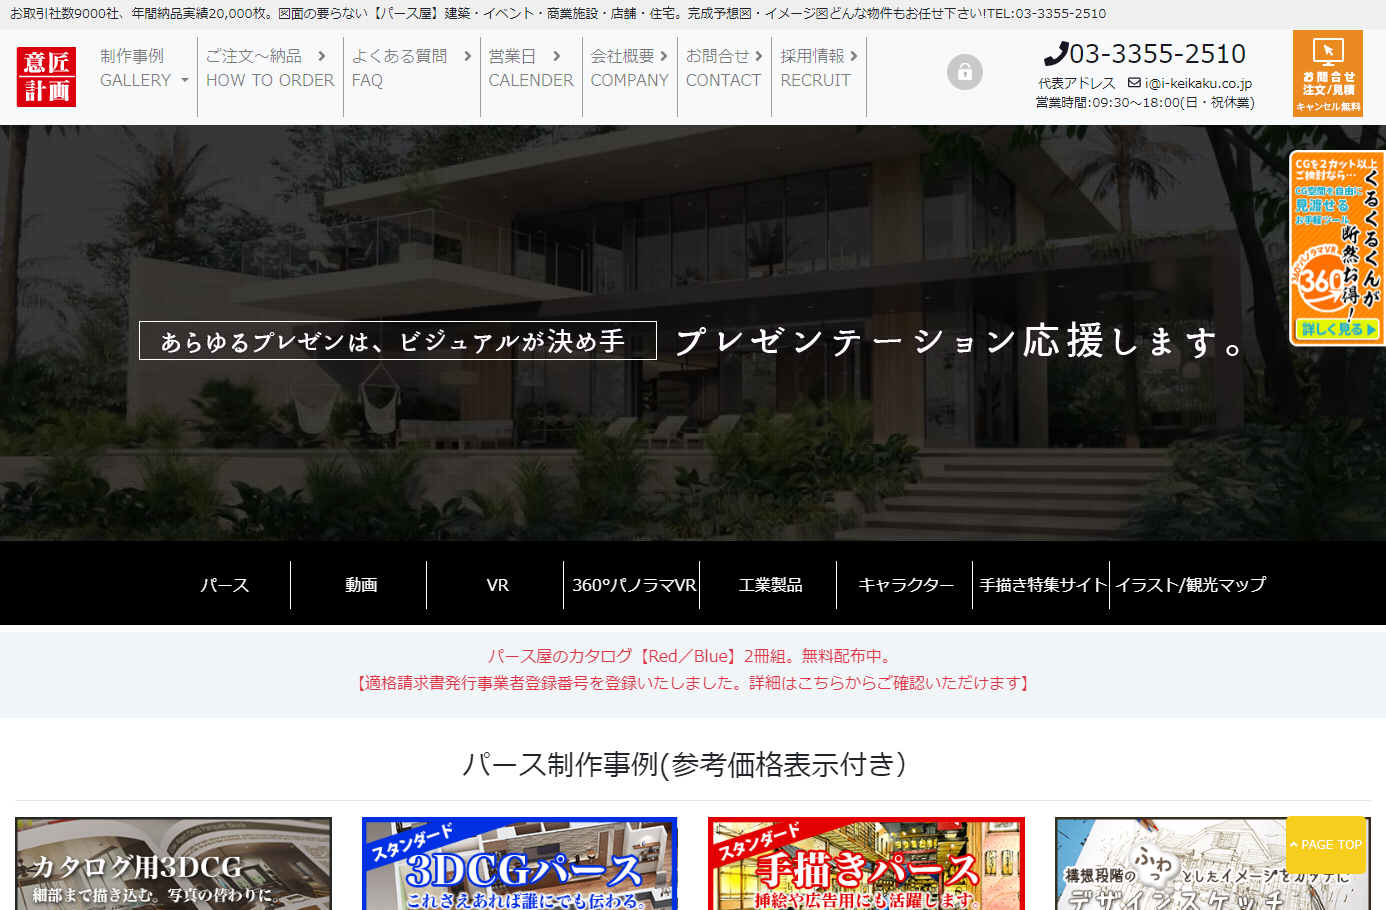Click プレゼンテーション応援します。 hero text

961,341
